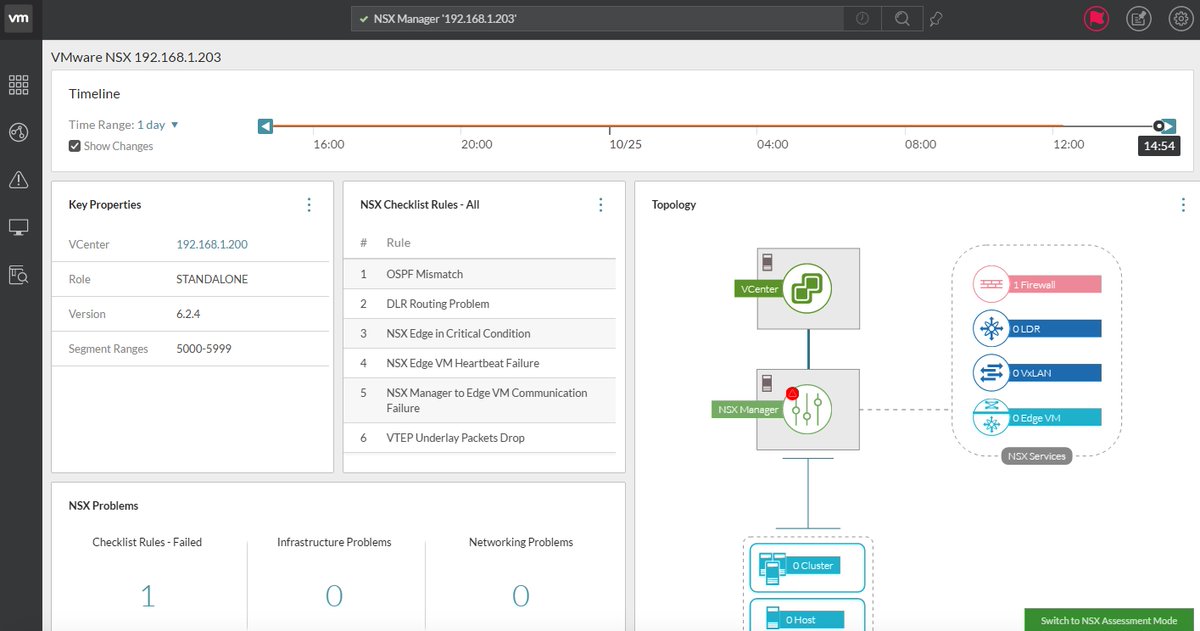Select NSX Edge VM Heartbeat Failure rule
Viewport: 1200px width, 631px height.
click(x=479, y=363)
